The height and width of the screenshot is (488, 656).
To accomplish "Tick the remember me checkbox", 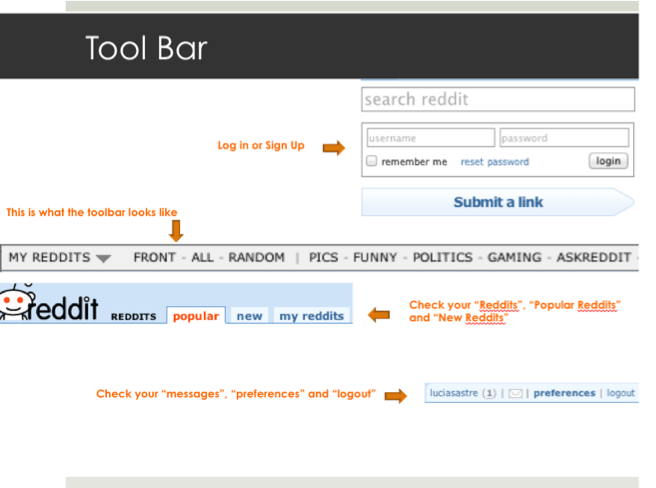I will pos(372,161).
